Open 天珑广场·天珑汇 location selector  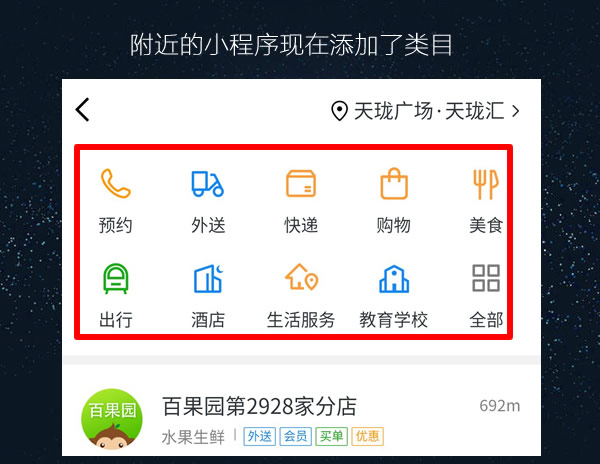click(x=426, y=111)
